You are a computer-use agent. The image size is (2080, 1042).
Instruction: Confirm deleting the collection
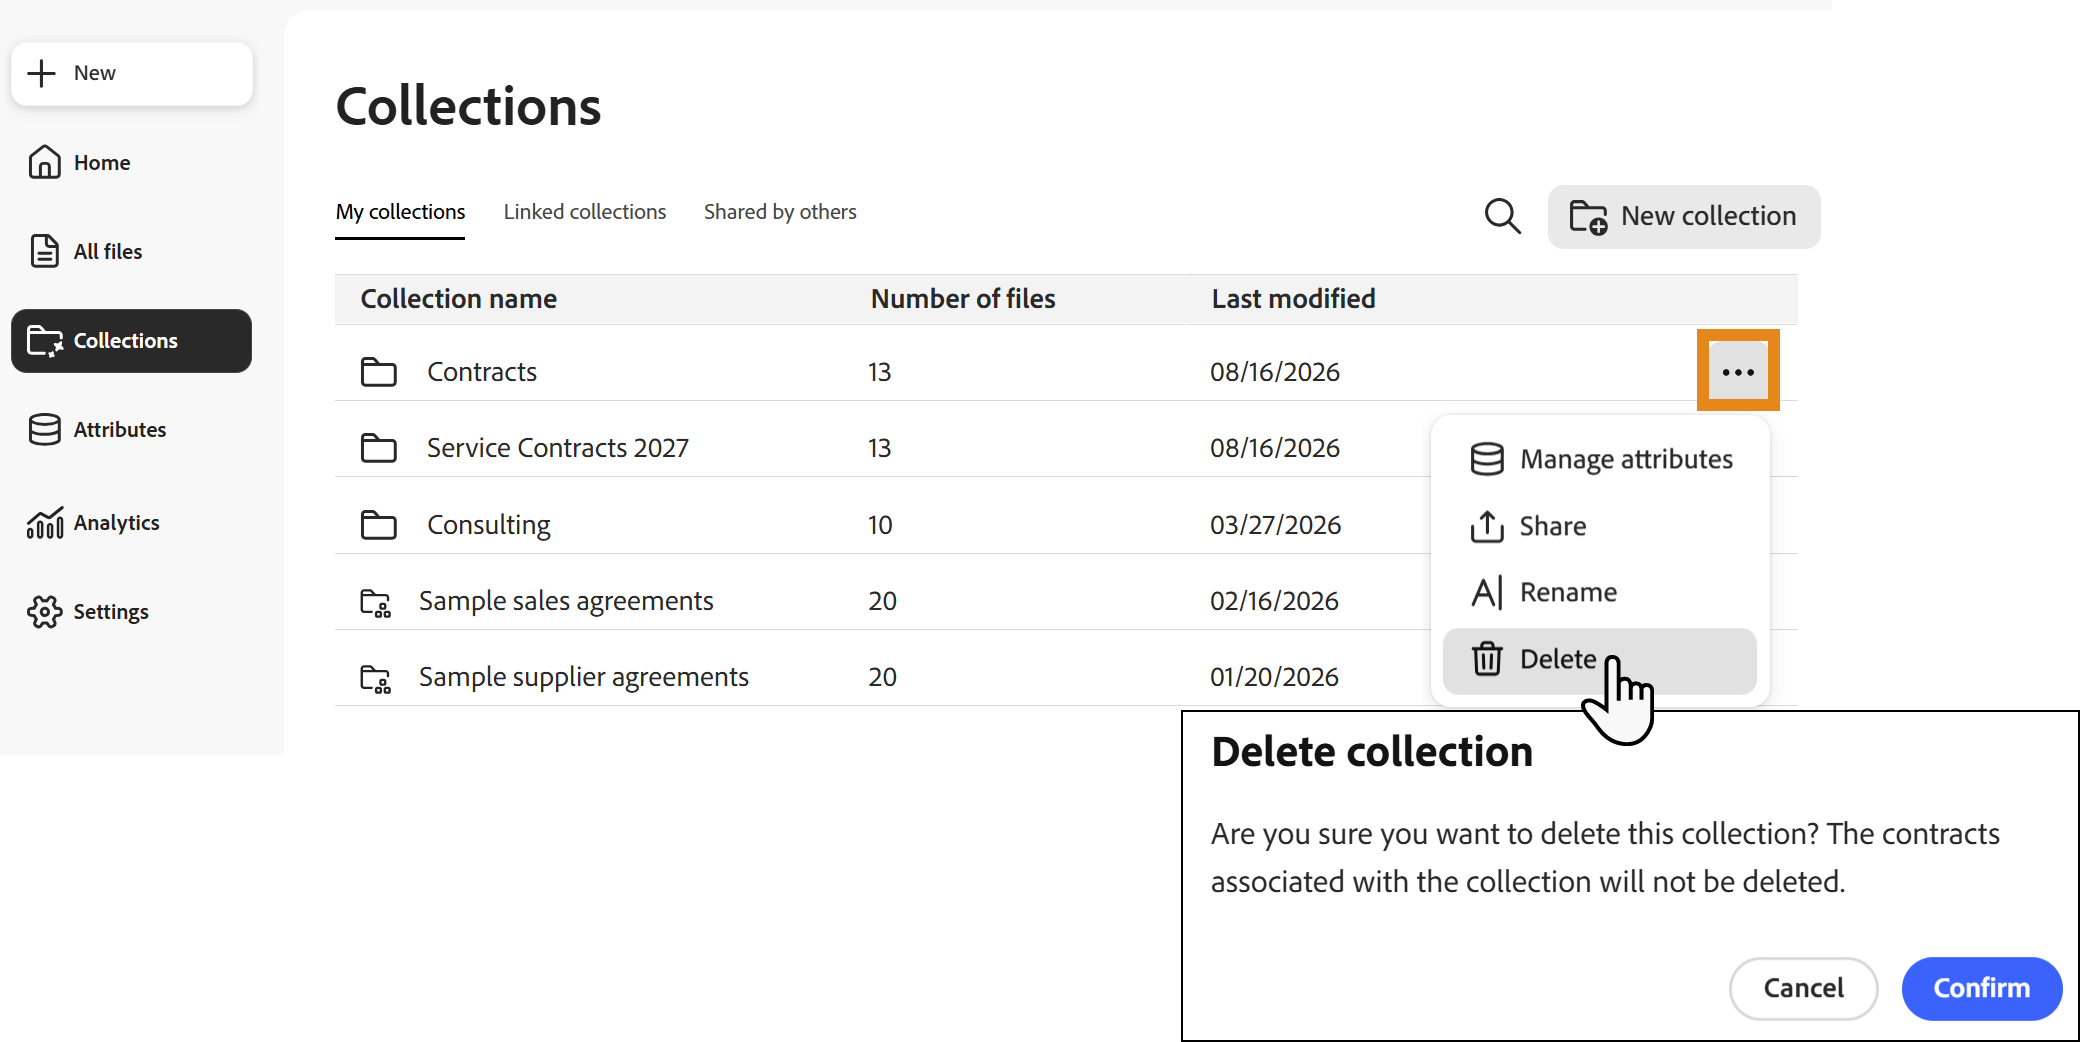coord(1981,988)
